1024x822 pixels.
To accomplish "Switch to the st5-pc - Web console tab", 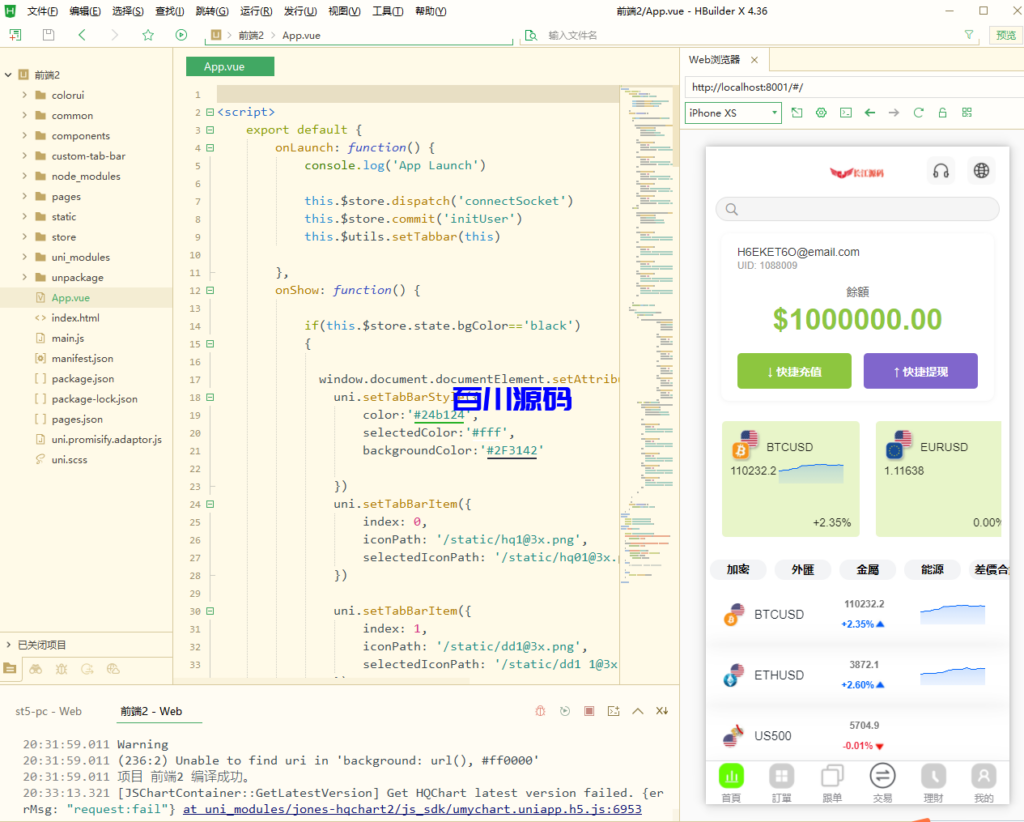I will (48, 711).
